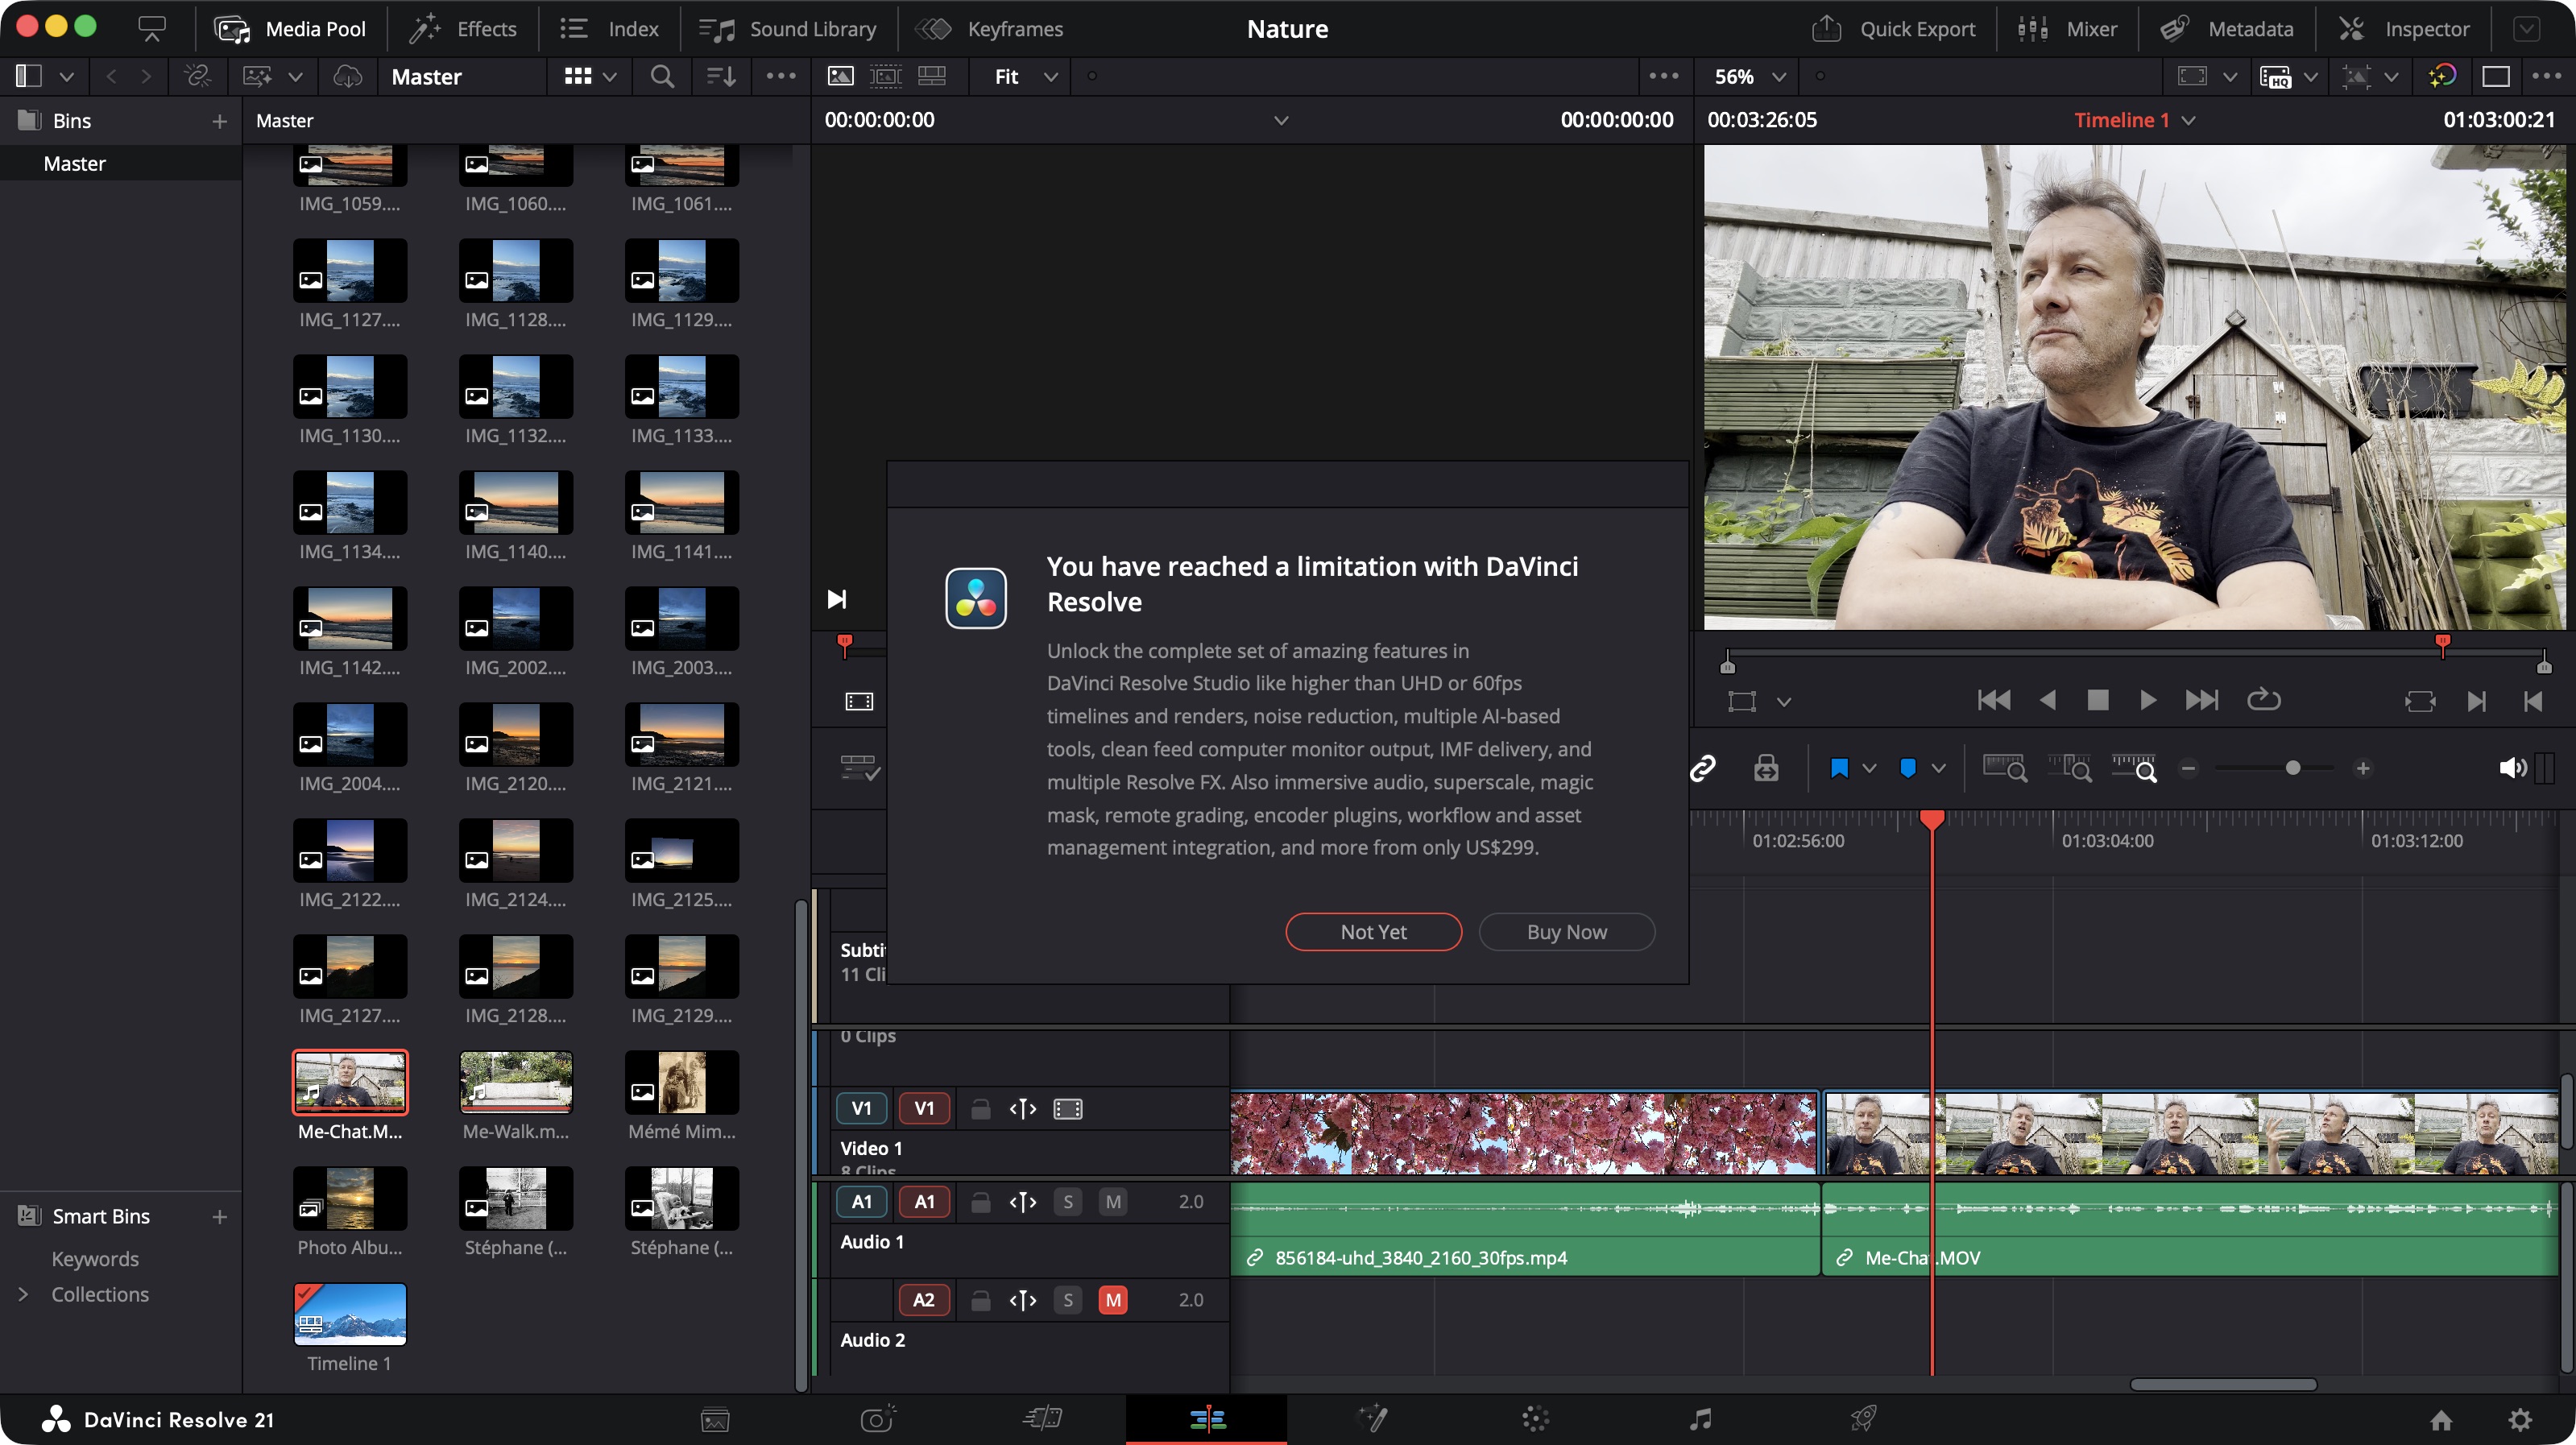Solo Audio 1 with S button
Viewport: 2576px width, 1445px height.
click(x=1067, y=1202)
